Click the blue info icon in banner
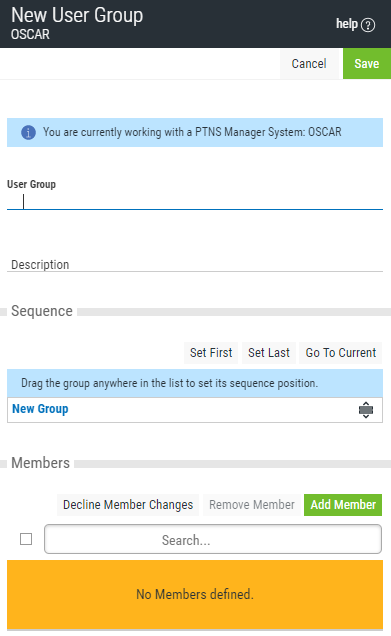The image size is (391, 636). [x=28, y=132]
